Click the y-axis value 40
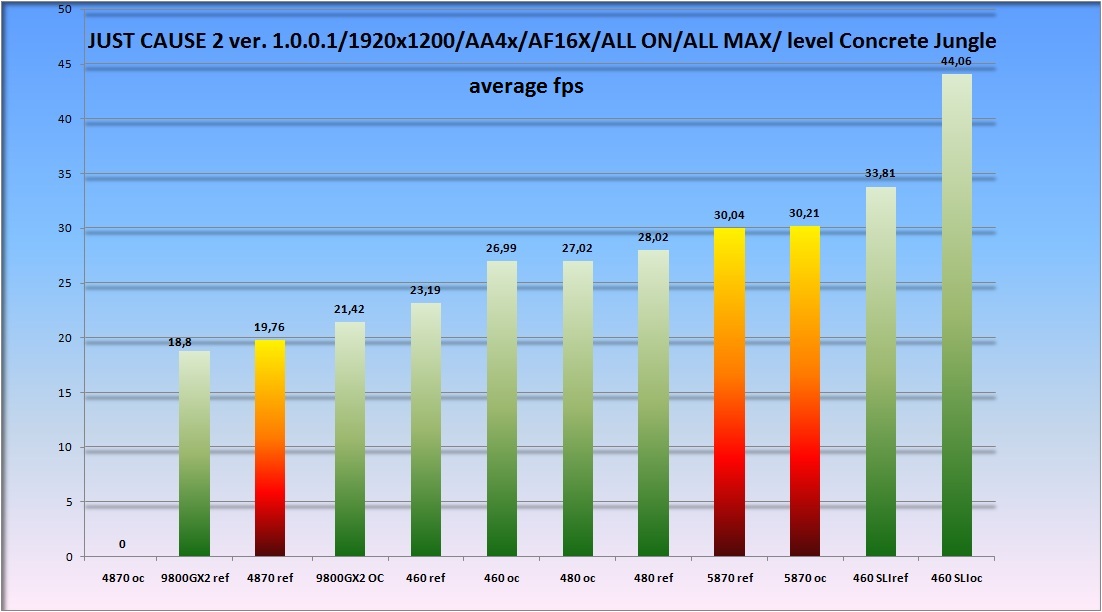The width and height of the screenshot is (1102, 612). click(x=65, y=119)
